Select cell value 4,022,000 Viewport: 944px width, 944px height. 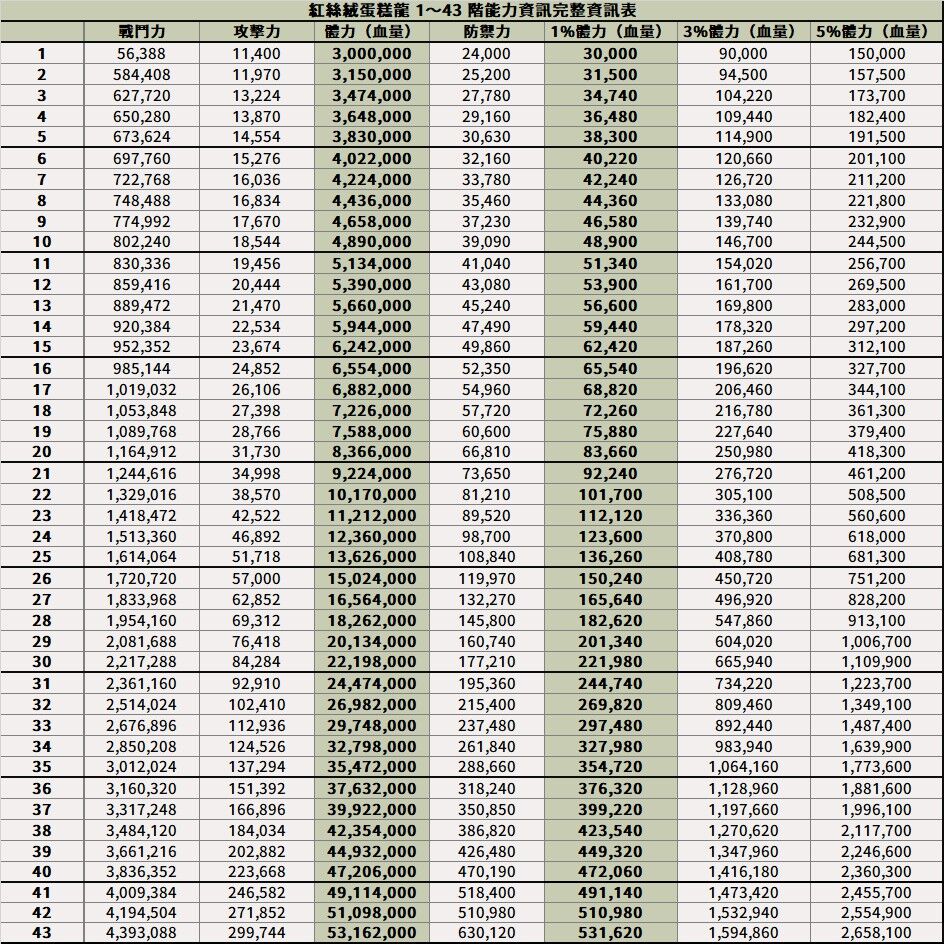point(371,160)
